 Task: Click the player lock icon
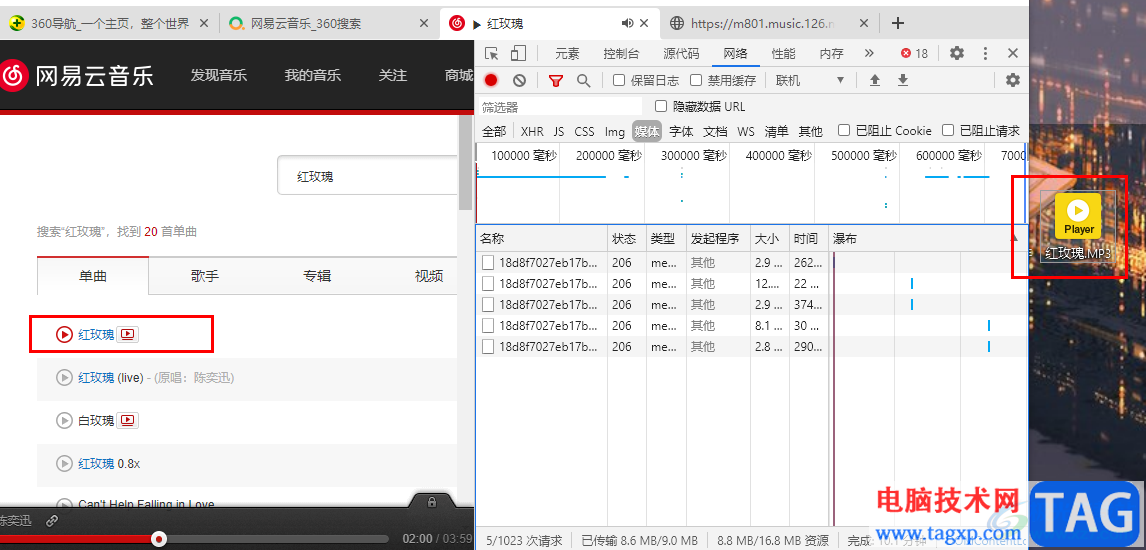431,502
